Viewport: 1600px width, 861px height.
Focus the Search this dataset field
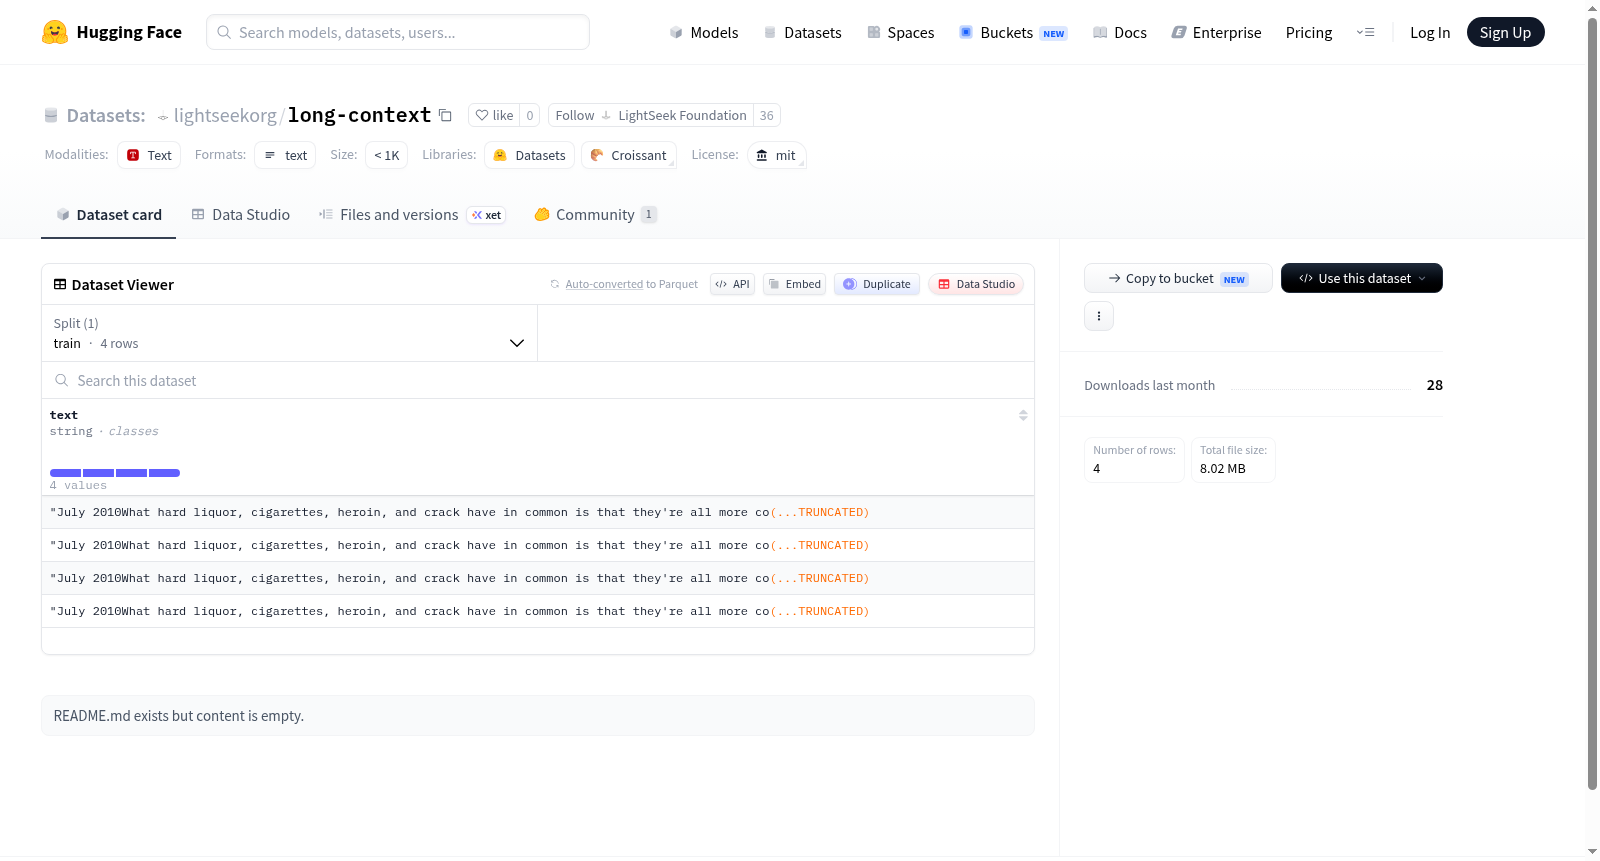point(538,380)
